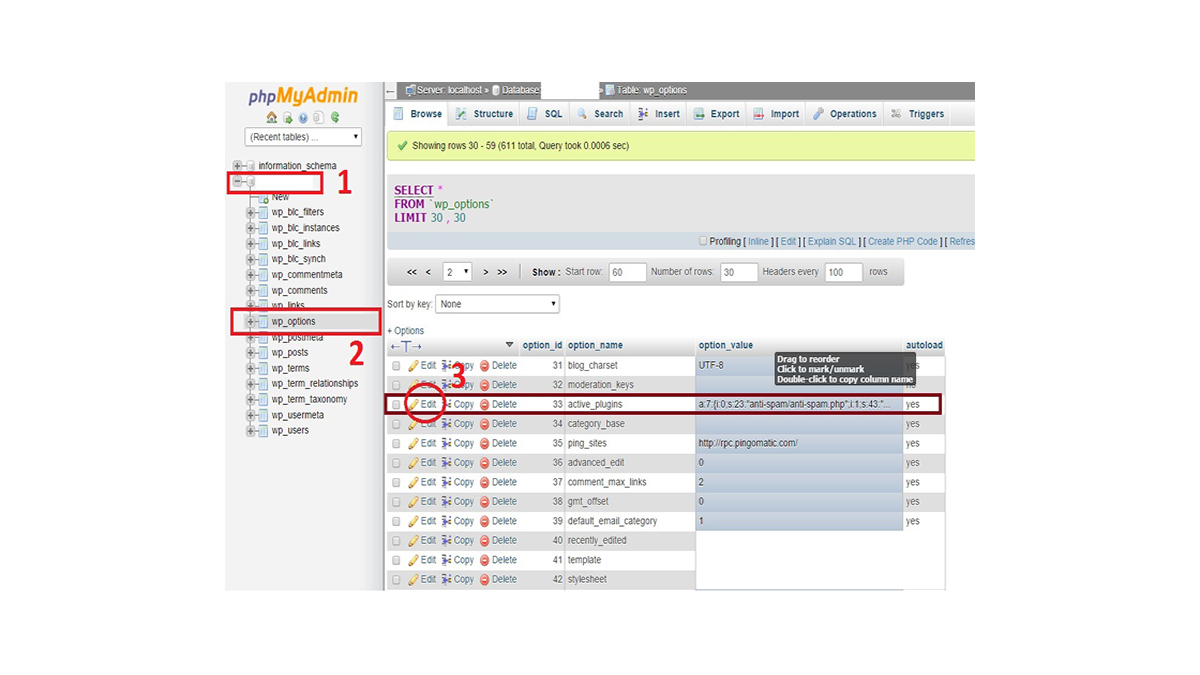This screenshot has height=675, width=1200.
Task: Switch to the Structure tab
Action: click(x=485, y=114)
